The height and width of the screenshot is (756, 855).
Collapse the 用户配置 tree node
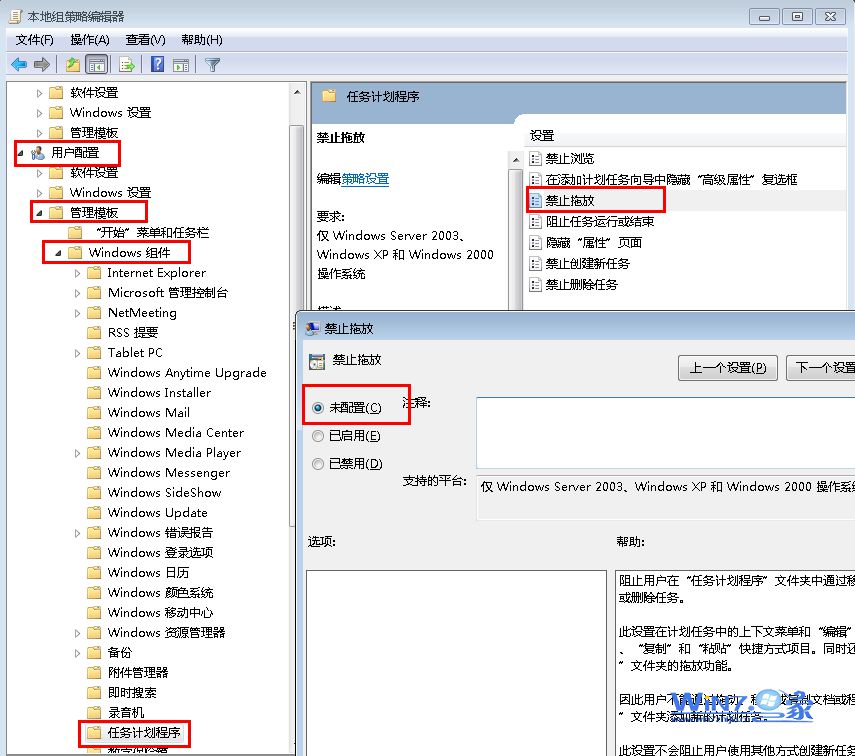[x=21, y=153]
